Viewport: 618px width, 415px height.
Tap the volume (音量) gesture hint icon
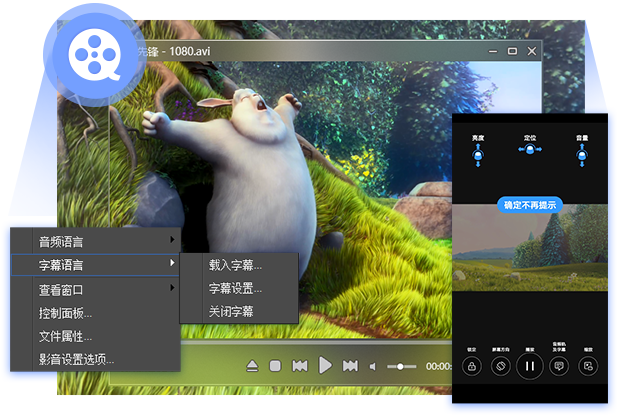(582, 154)
